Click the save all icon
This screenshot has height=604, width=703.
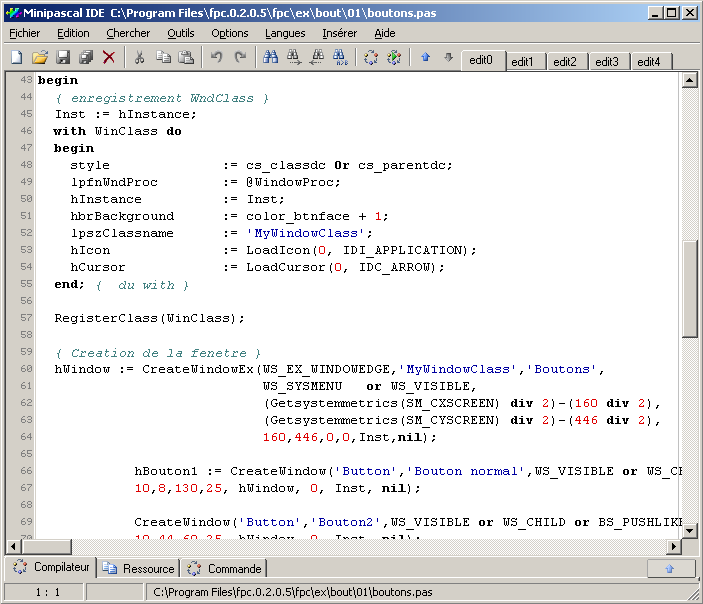click(x=86, y=58)
